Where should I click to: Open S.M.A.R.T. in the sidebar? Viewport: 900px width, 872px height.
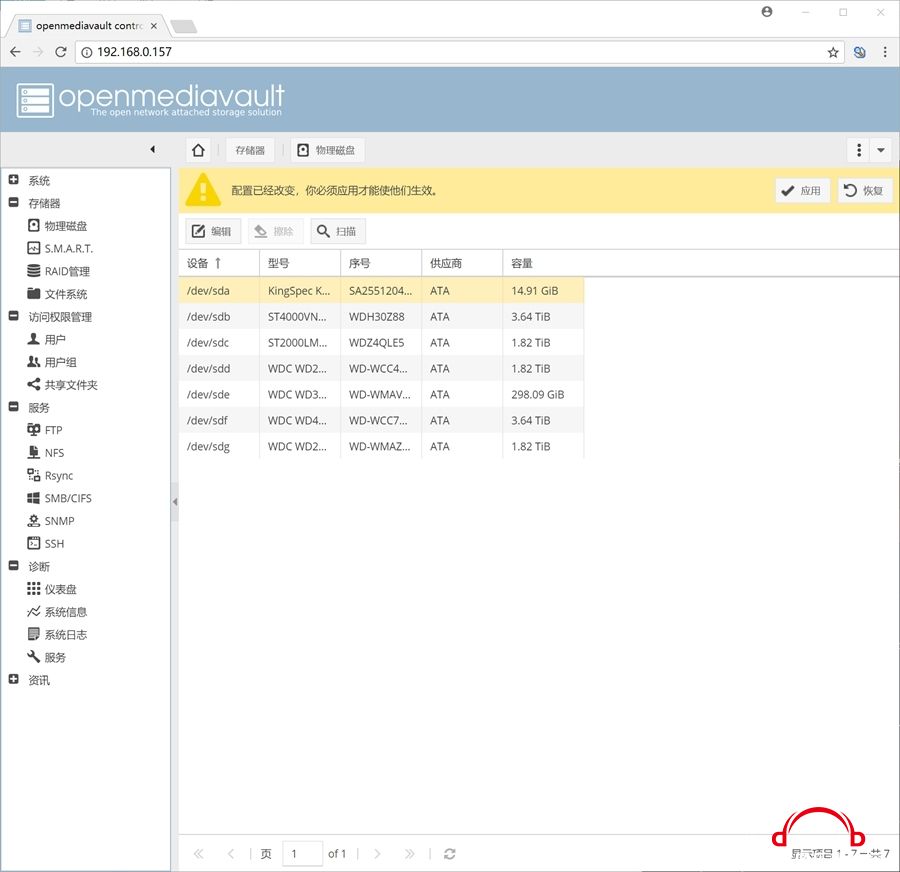pyautogui.click(x=60, y=249)
